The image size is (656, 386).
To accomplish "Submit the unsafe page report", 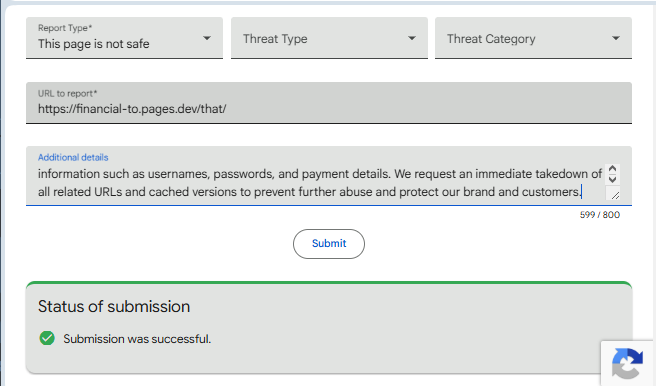I will pos(329,244).
